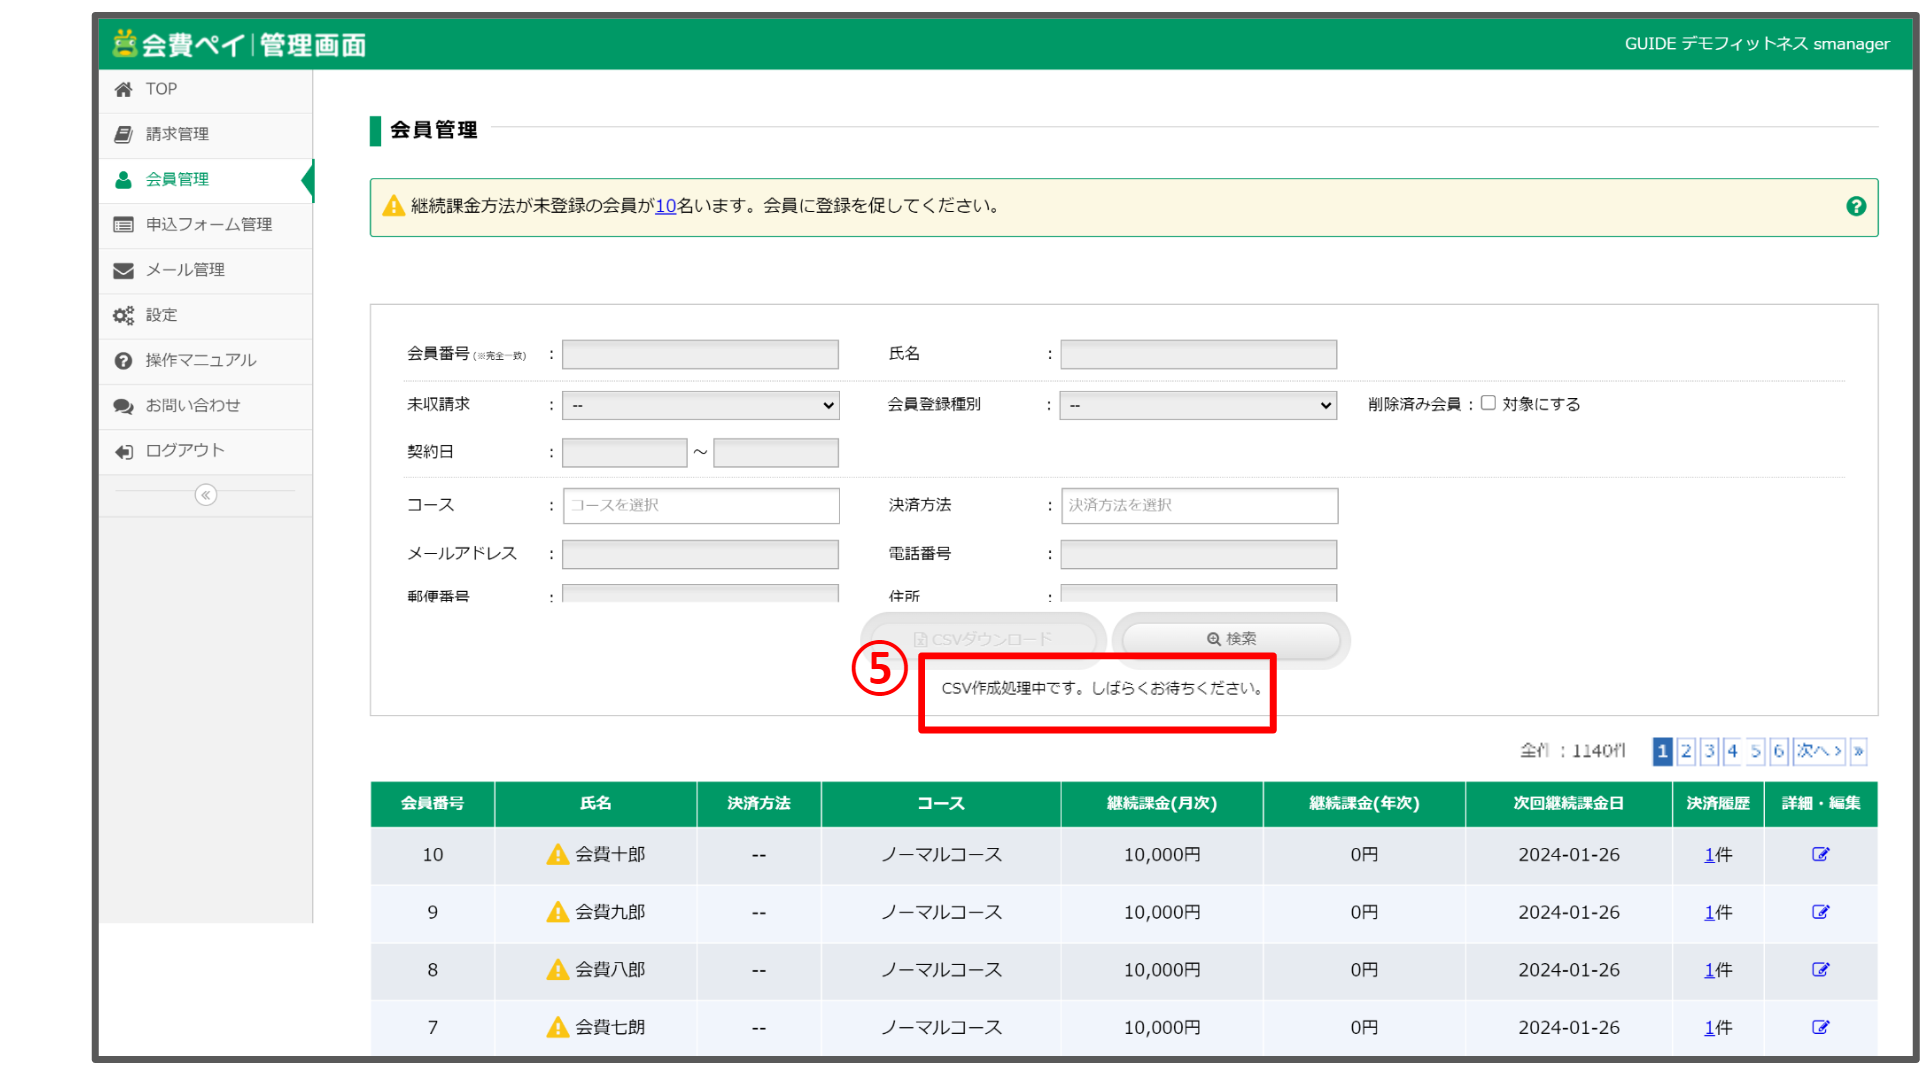The height and width of the screenshot is (1070, 1926).
Task: Click the 会員番号 input field
Action: click(702, 355)
